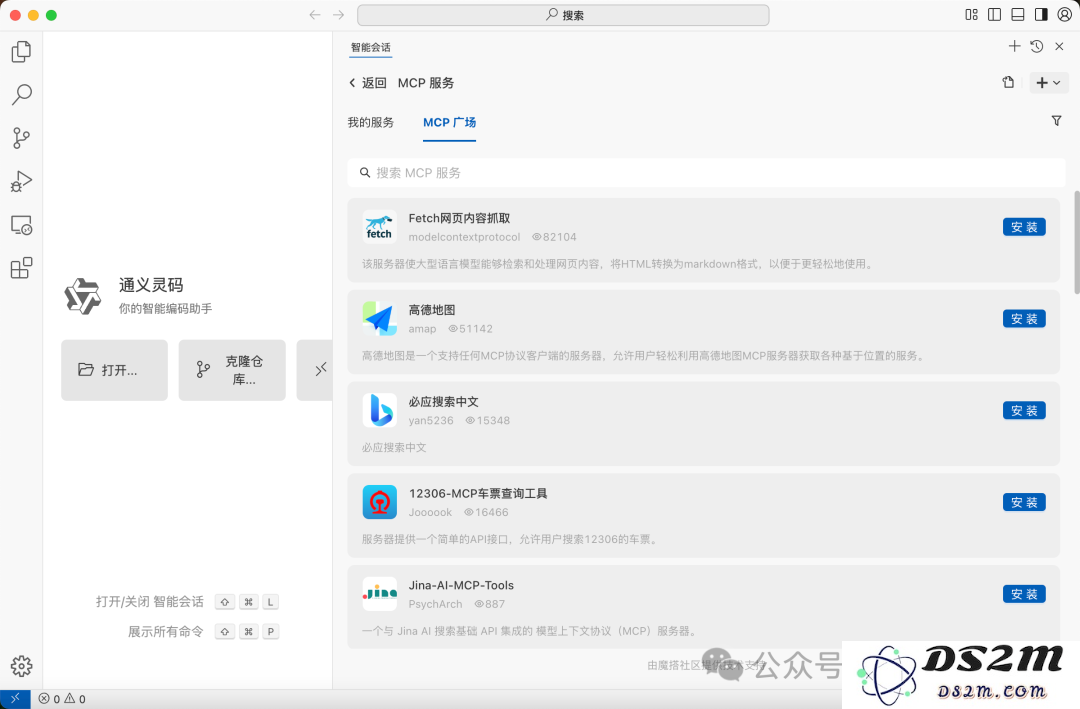
Task: Open the 12306-MCP车票查询工具 title
Action: tap(478, 493)
